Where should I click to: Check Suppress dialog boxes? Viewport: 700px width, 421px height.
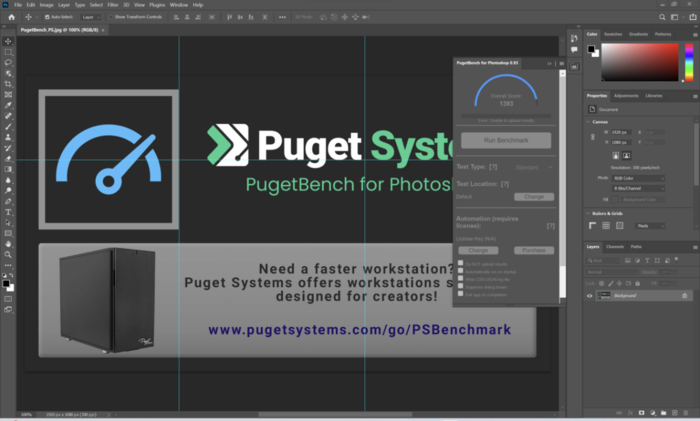pyautogui.click(x=461, y=286)
